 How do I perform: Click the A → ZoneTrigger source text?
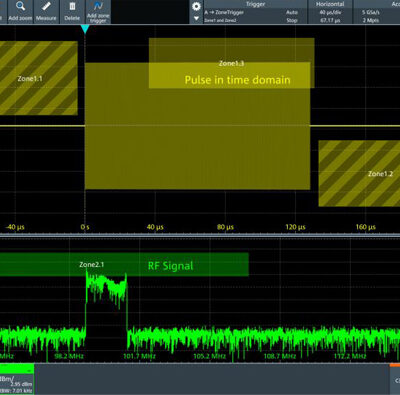[x=224, y=12]
